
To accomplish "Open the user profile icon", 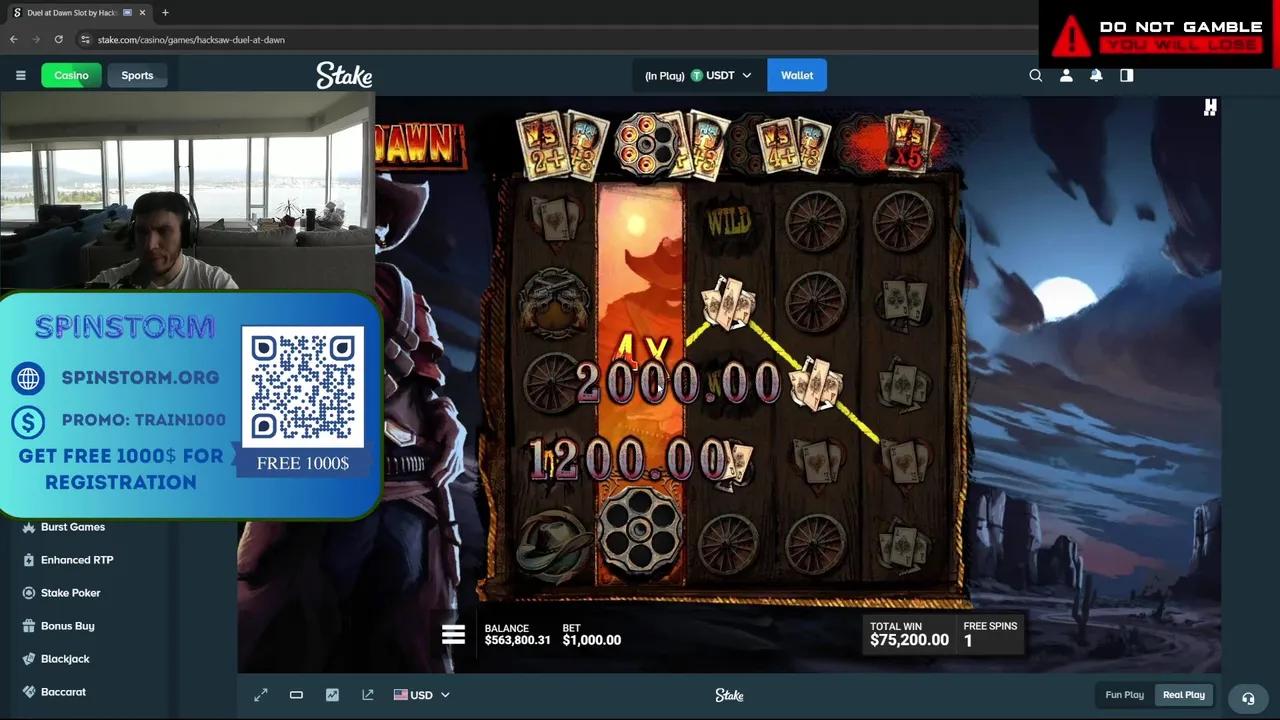I will click(1066, 75).
